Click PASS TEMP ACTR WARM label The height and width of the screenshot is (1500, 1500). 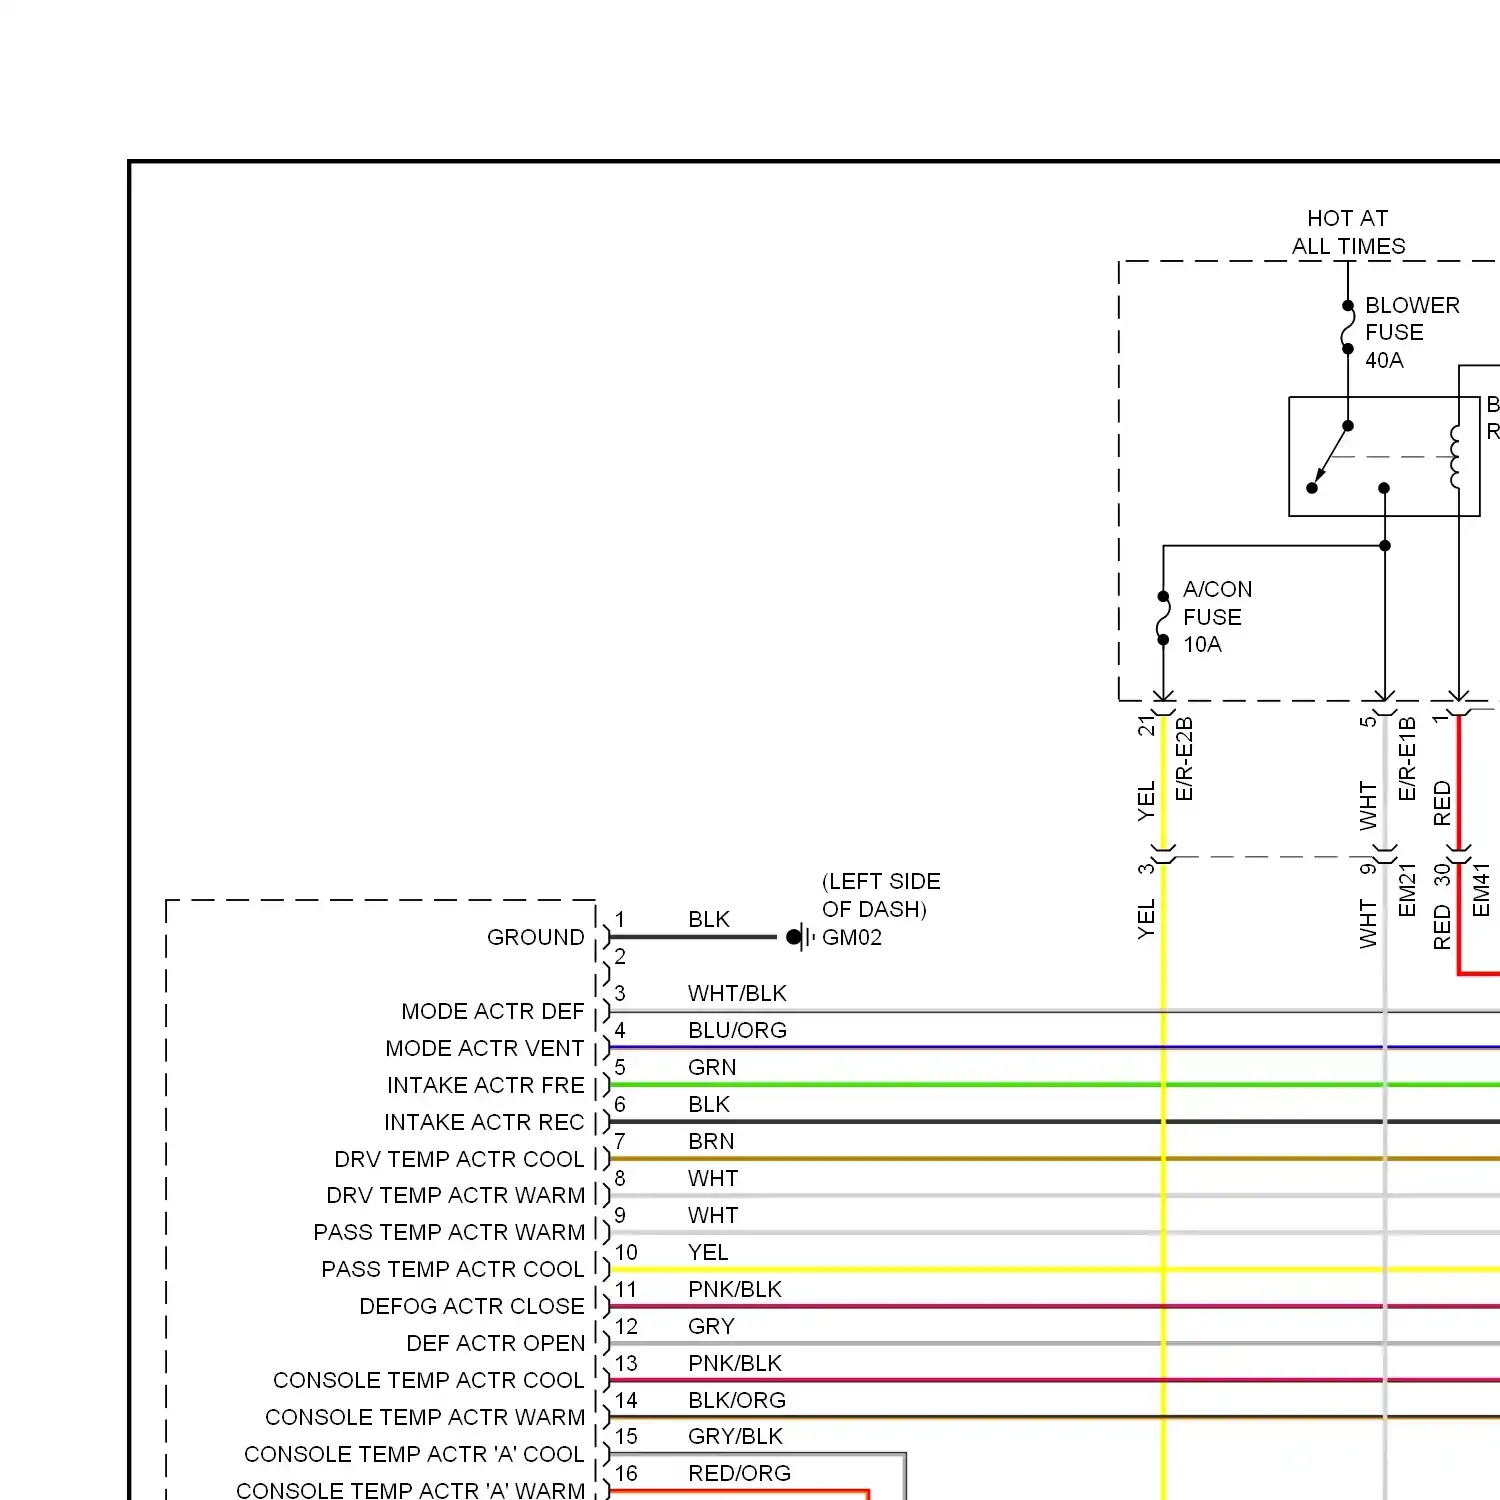click(449, 1232)
